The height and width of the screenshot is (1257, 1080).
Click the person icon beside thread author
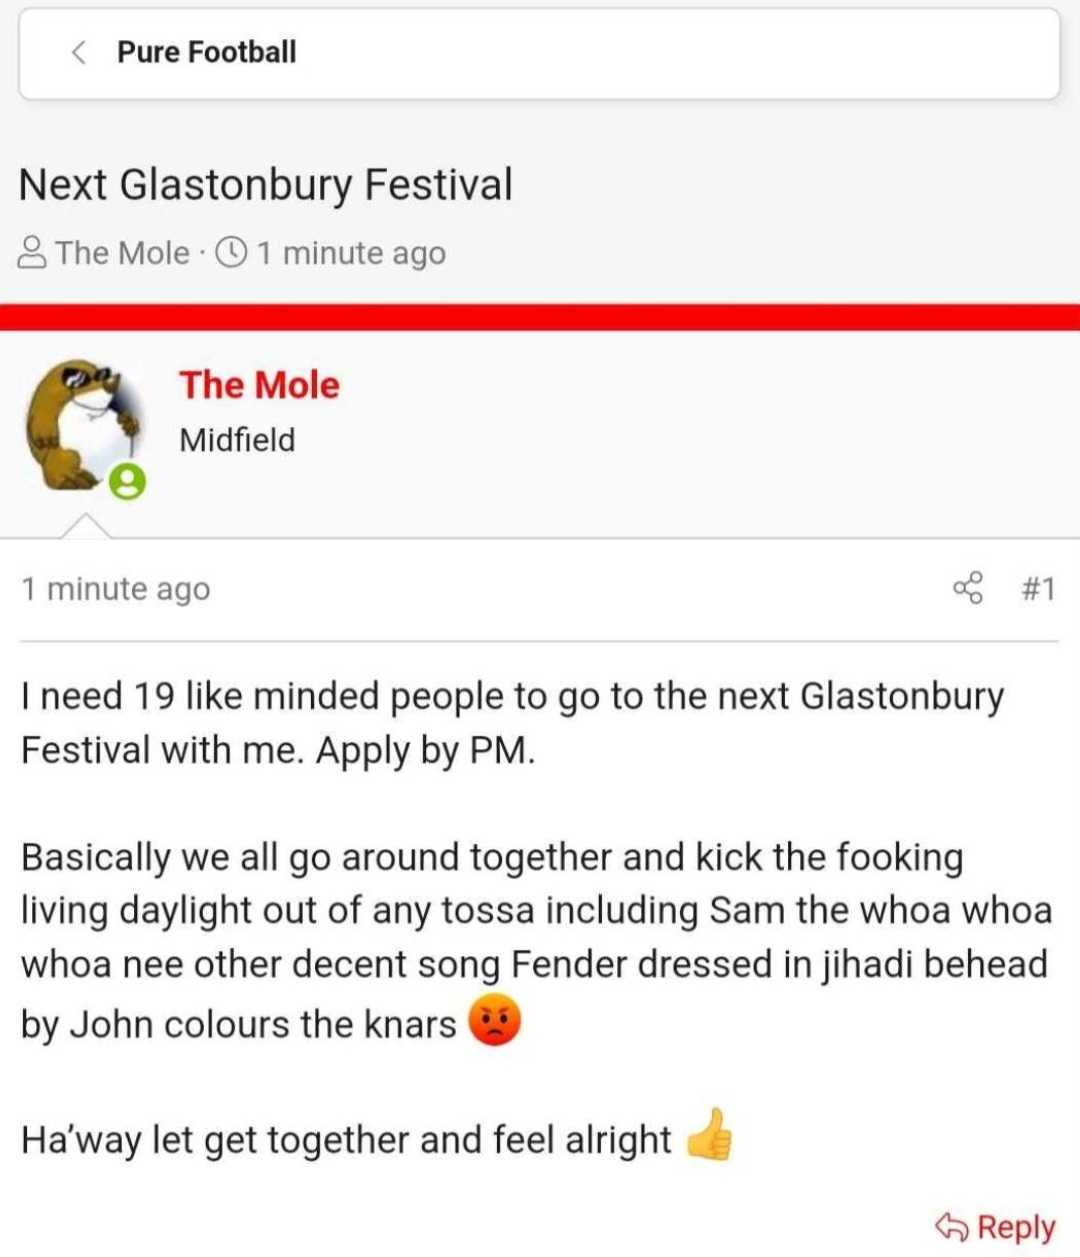(x=32, y=253)
